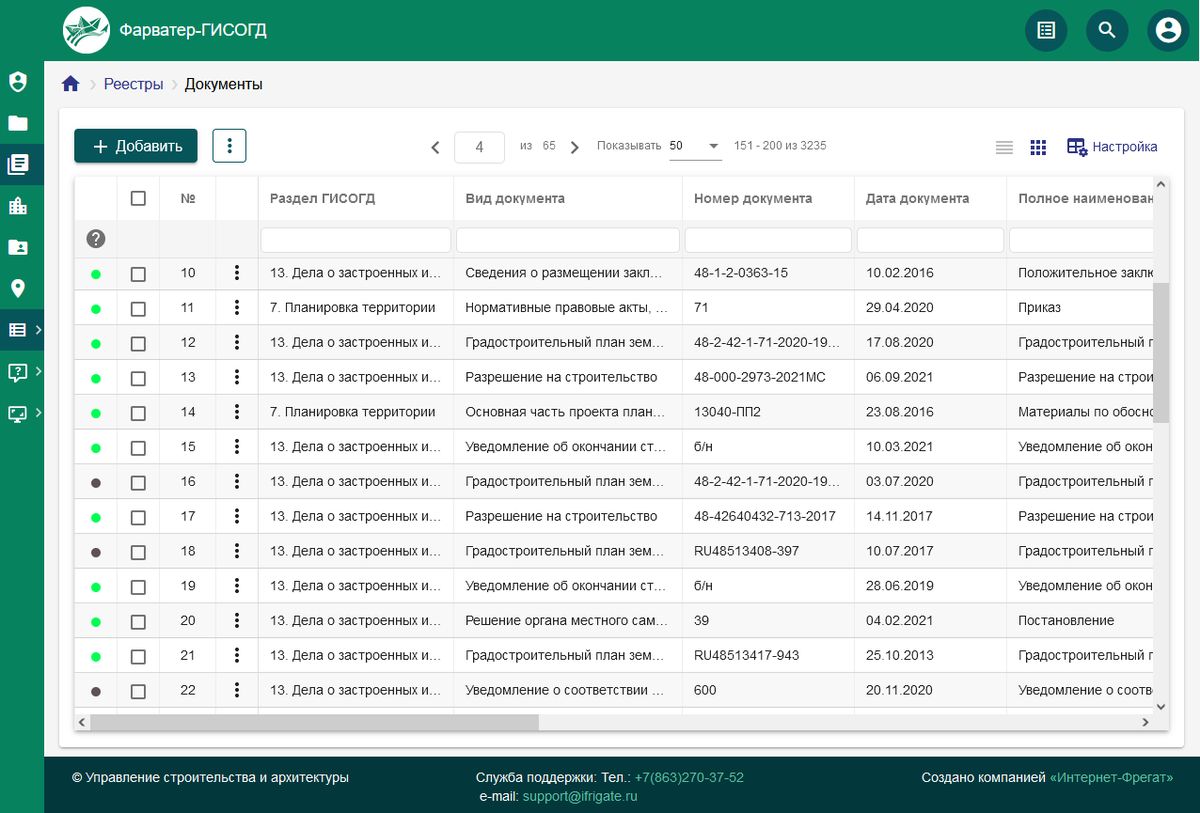Open the user account profile icon
Viewport: 1200px width, 813px height.
[x=1167, y=30]
